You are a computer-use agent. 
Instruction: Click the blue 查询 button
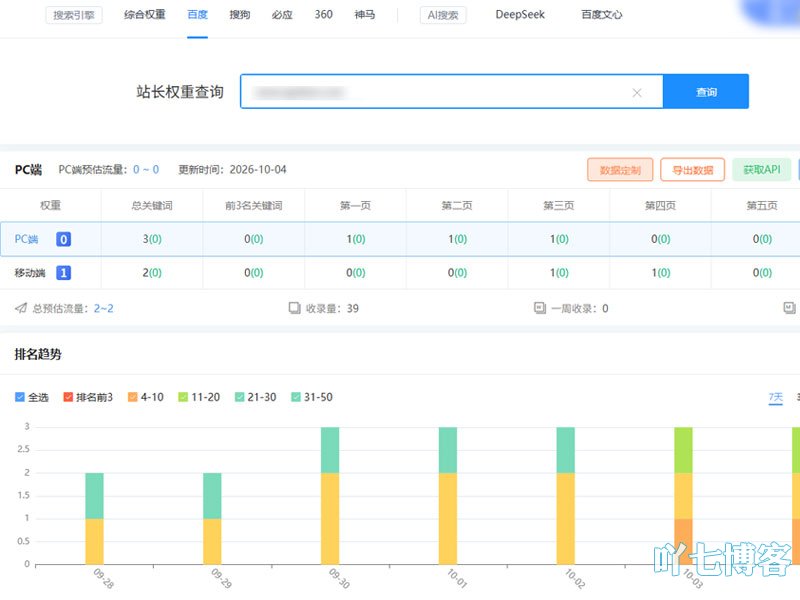tap(706, 92)
